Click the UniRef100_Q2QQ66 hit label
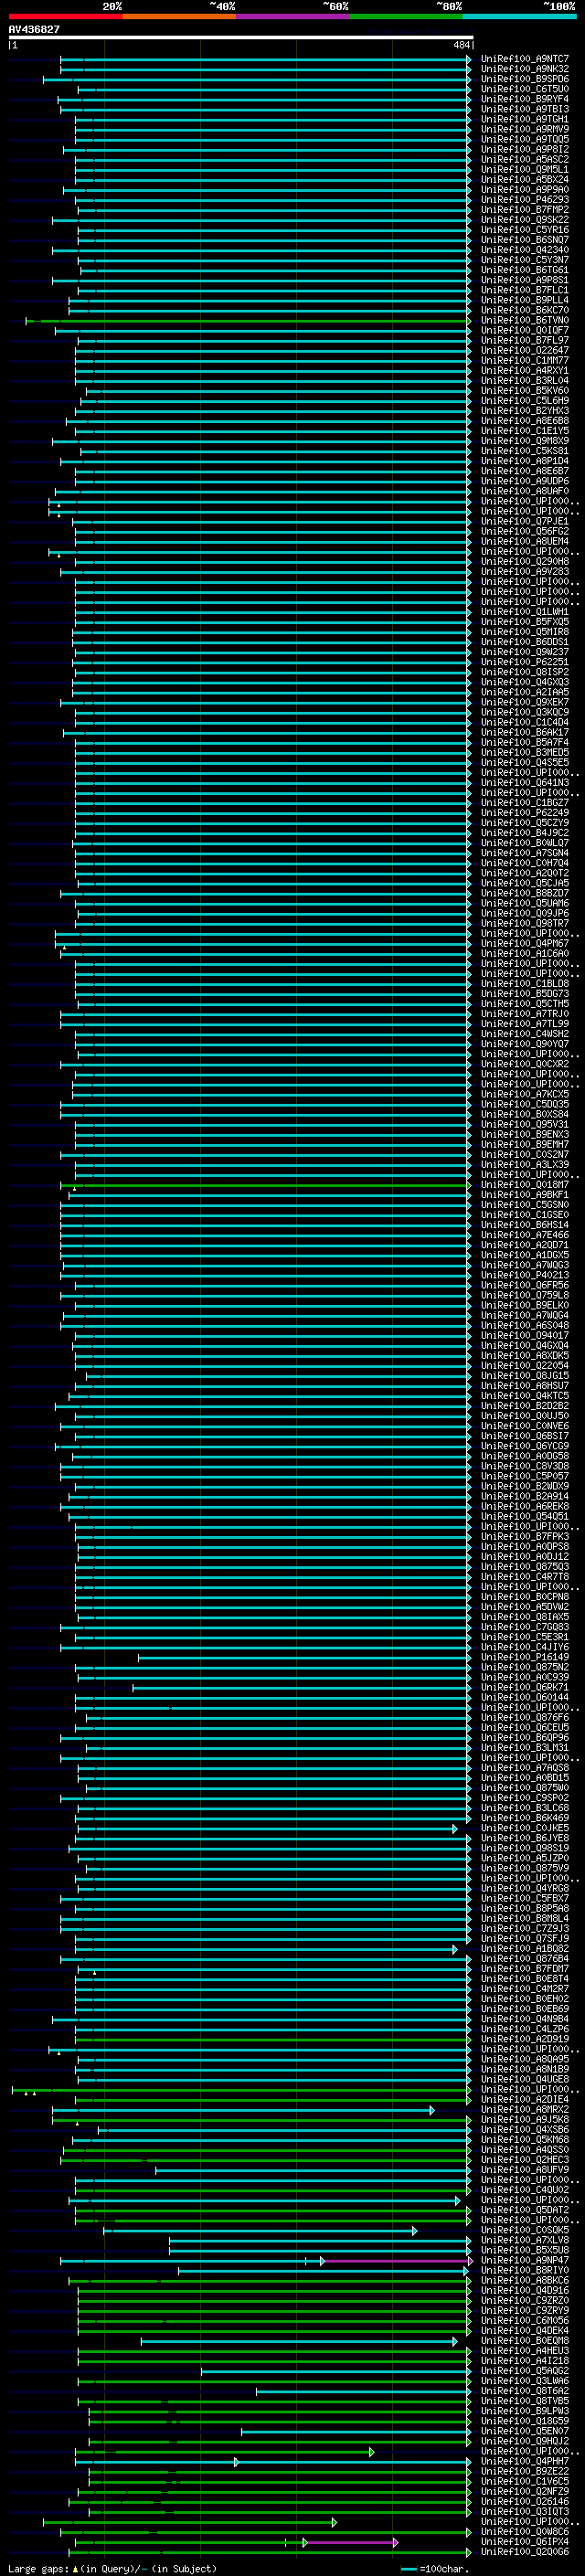The height and width of the screenshot is (2576, 585). (x=524, y=2553)
